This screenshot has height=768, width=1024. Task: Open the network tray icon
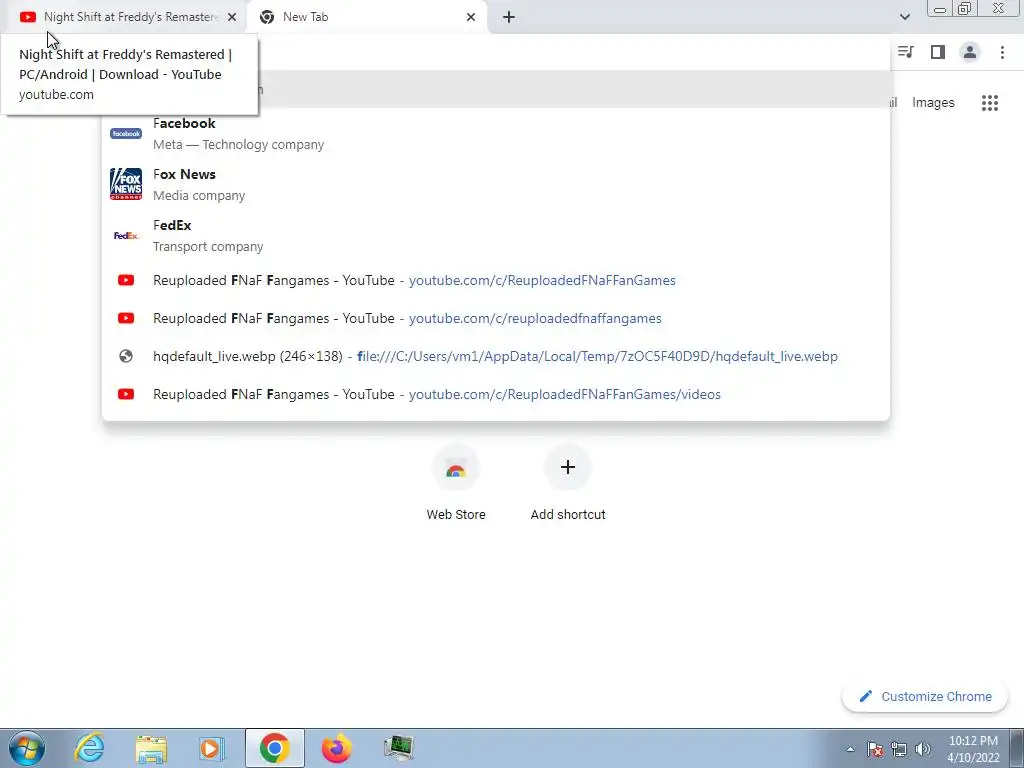coord(899,749)
